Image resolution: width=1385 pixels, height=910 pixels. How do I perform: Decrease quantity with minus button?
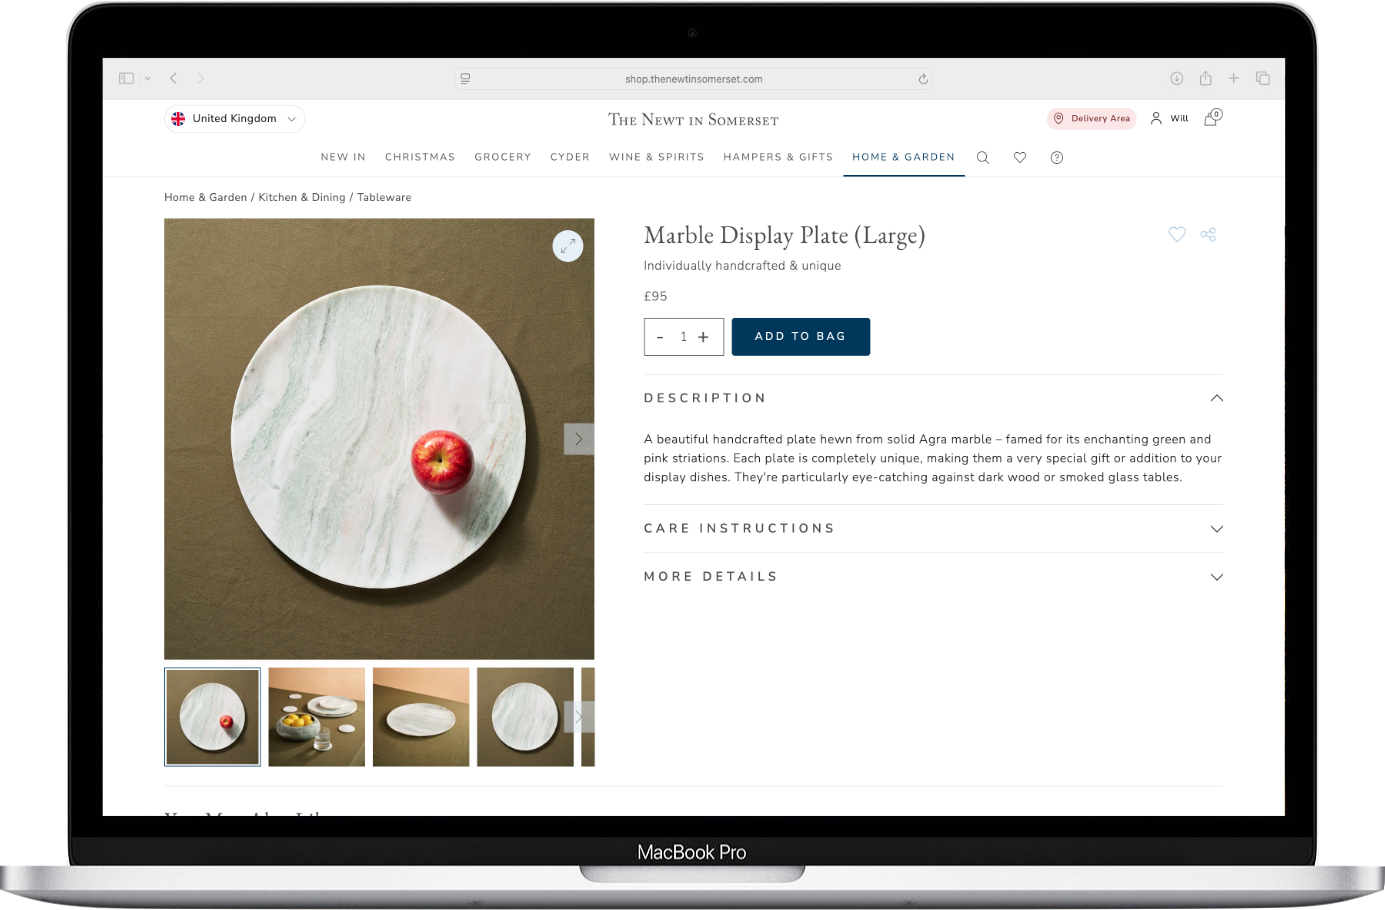[660, 337]
